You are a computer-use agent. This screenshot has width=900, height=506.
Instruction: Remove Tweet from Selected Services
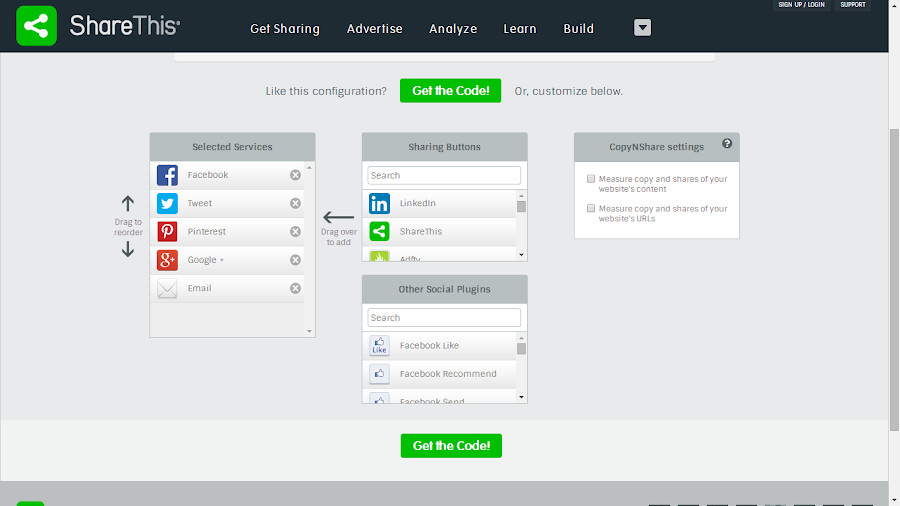[295, 203]
